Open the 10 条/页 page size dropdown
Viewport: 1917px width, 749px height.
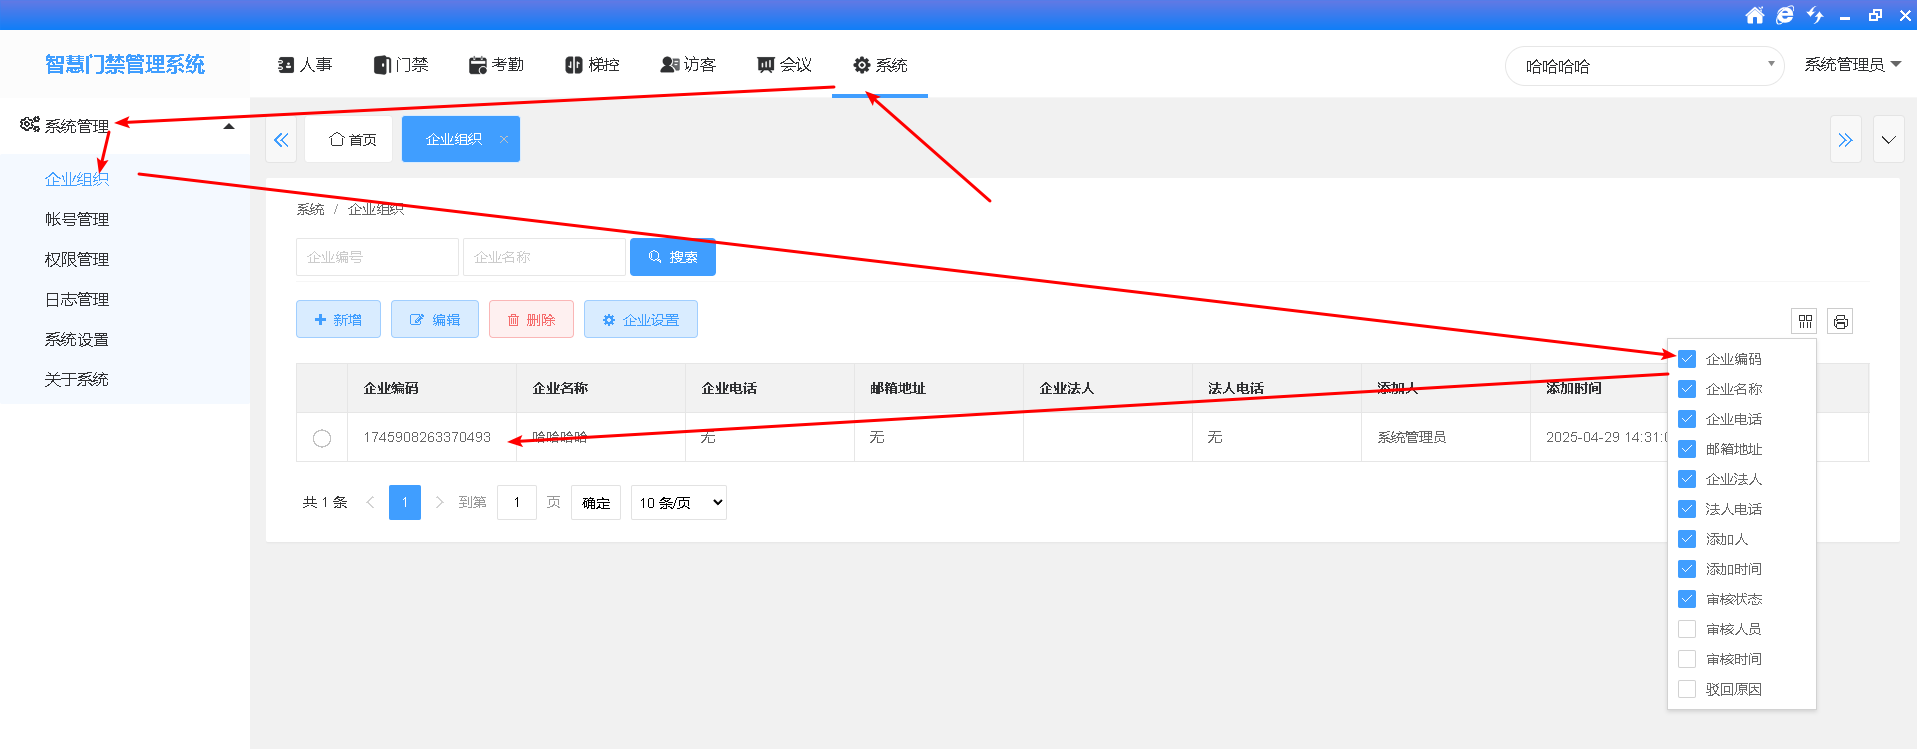coord(678,502)
